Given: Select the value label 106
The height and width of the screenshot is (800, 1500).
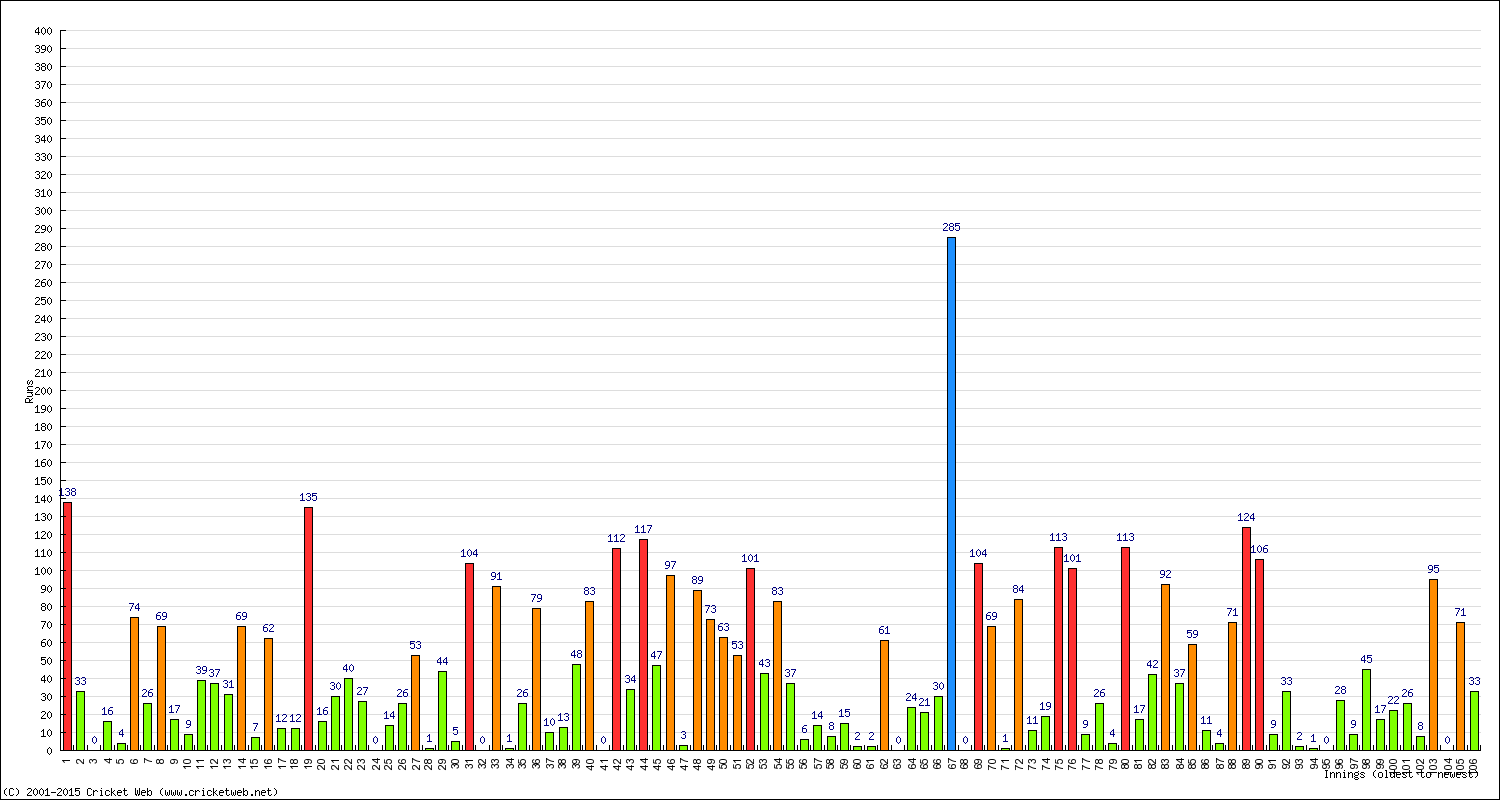Looking at the screenshot, I should pyautogui.click(x=1260, y=549).
